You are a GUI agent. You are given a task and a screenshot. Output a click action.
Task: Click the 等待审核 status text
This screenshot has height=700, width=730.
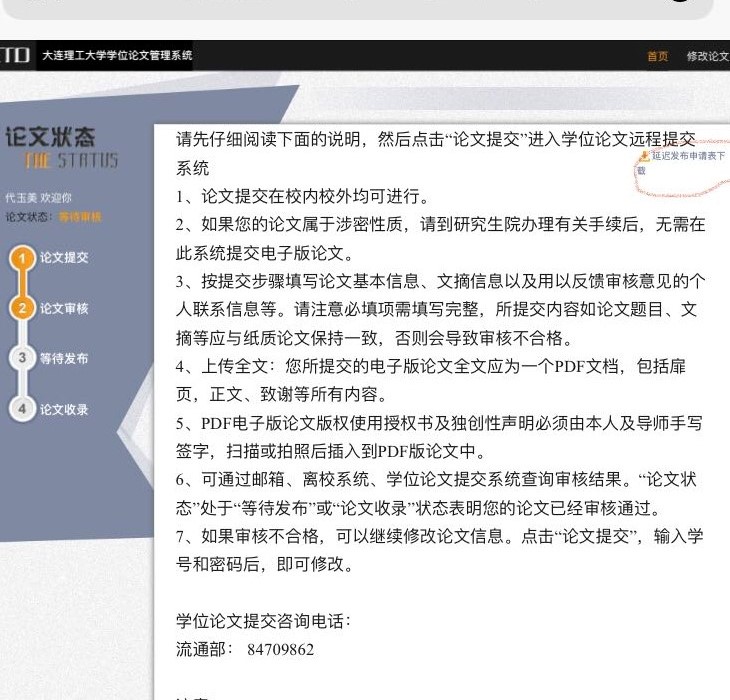[80, 216]
